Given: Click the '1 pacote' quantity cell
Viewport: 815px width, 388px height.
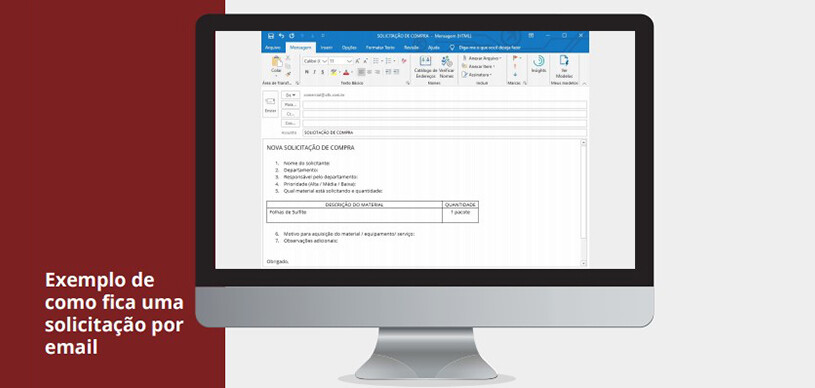Looking at the screenshot, I should point(461,215).
